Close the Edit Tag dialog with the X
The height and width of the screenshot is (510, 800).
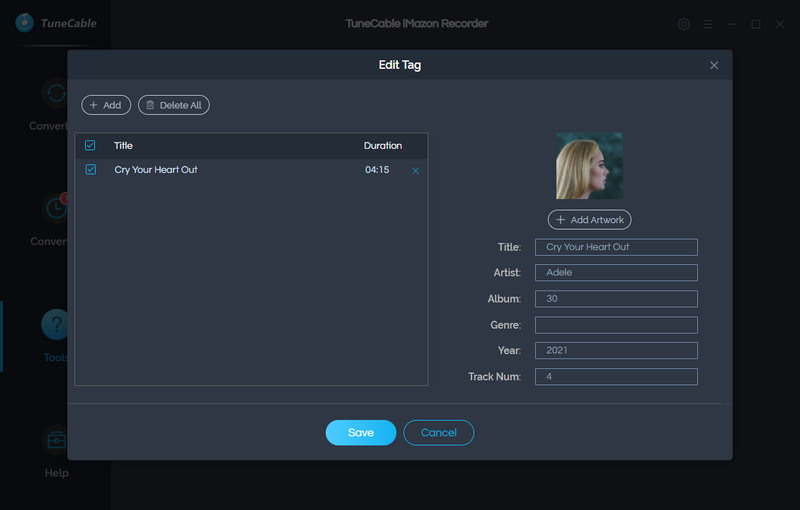(x=714, y=65)
